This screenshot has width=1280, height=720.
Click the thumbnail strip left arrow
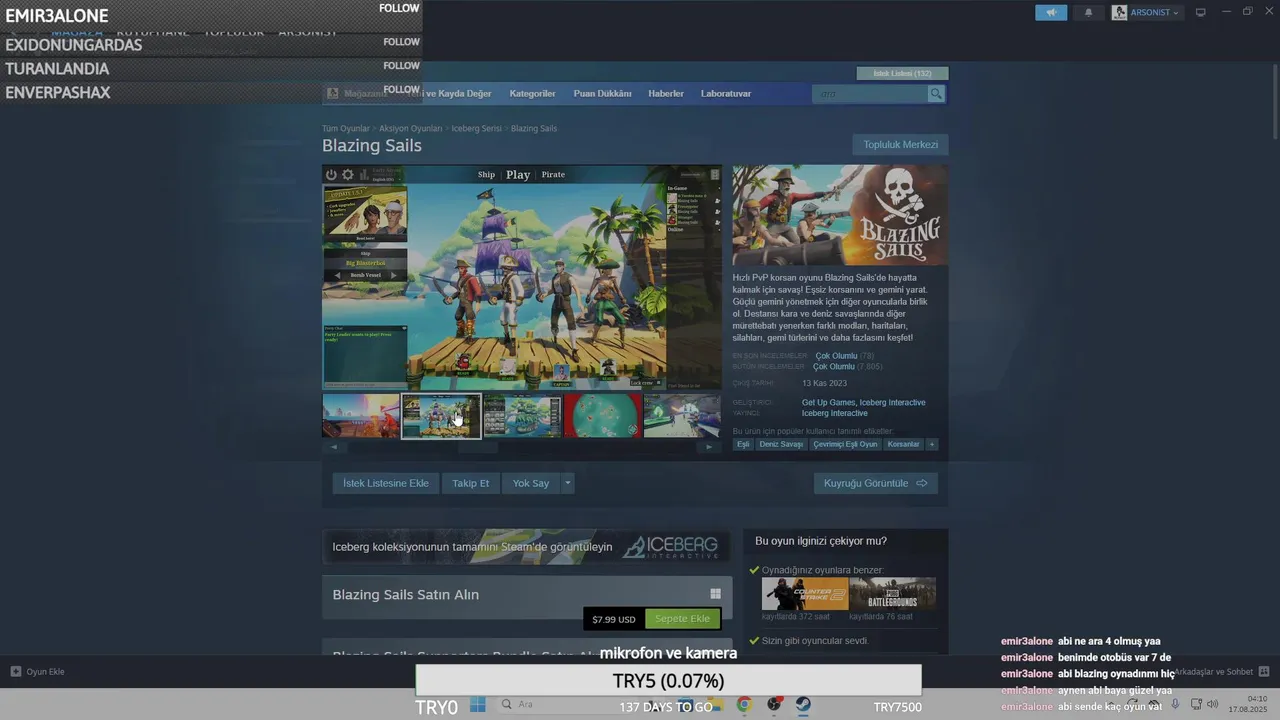(x=333, y=447)
